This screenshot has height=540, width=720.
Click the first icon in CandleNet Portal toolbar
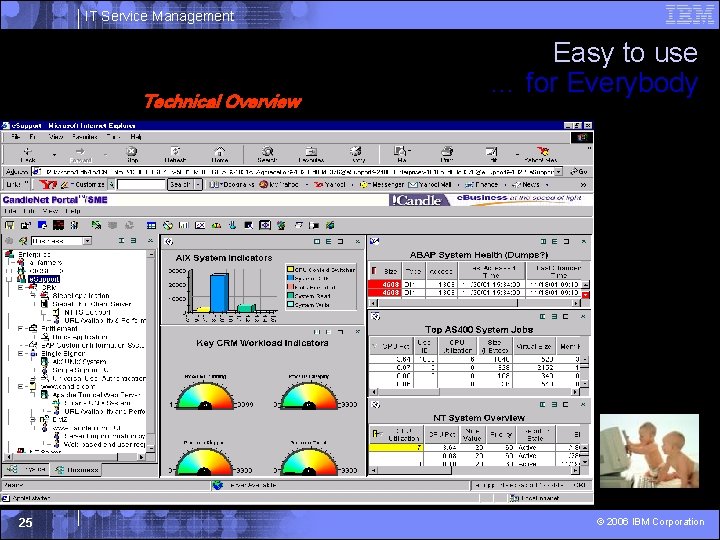pyautogui.click(x=9, y=225)
